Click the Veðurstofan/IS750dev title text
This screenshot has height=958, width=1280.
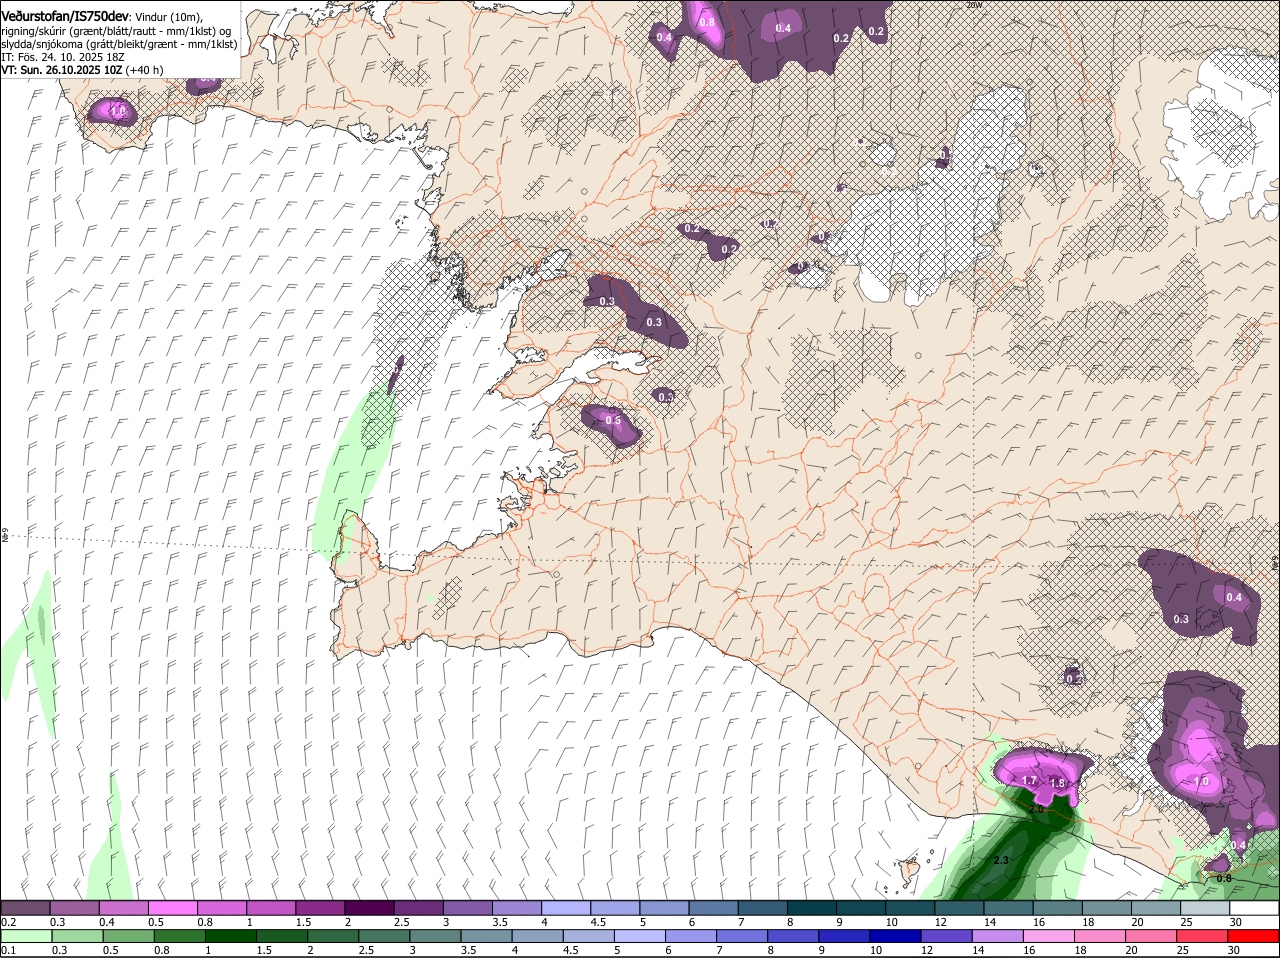point(65,16)
